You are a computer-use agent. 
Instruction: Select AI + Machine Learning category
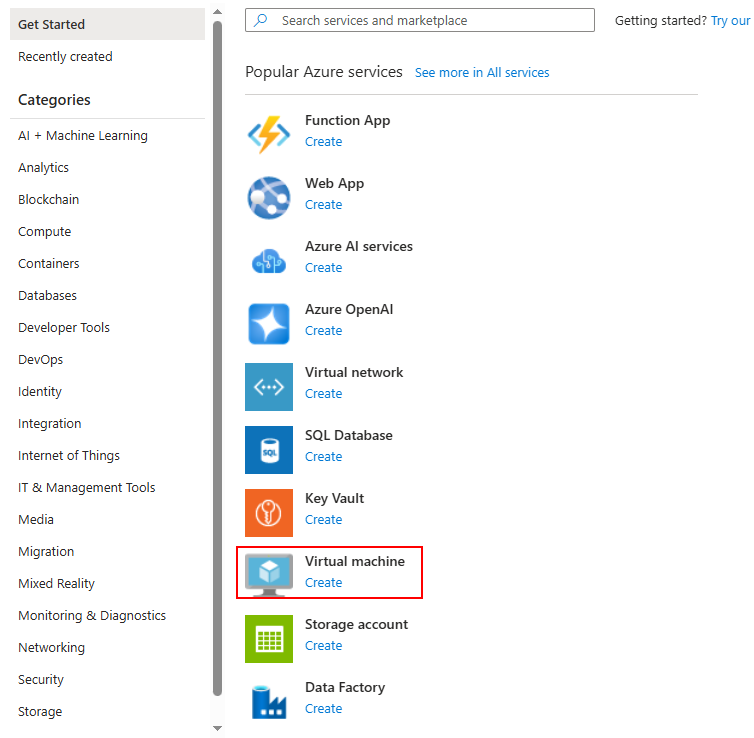click(x=83, y=136)
